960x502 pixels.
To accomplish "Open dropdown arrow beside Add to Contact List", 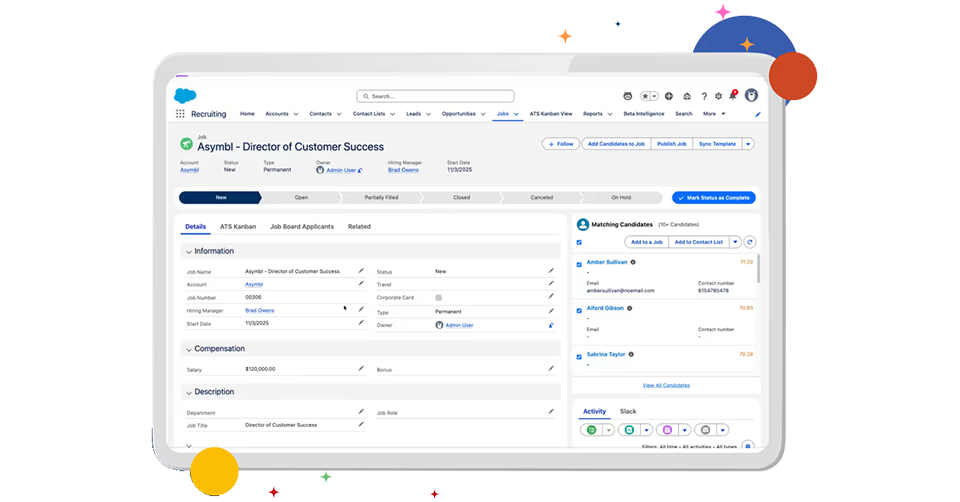I will point(735,242).
